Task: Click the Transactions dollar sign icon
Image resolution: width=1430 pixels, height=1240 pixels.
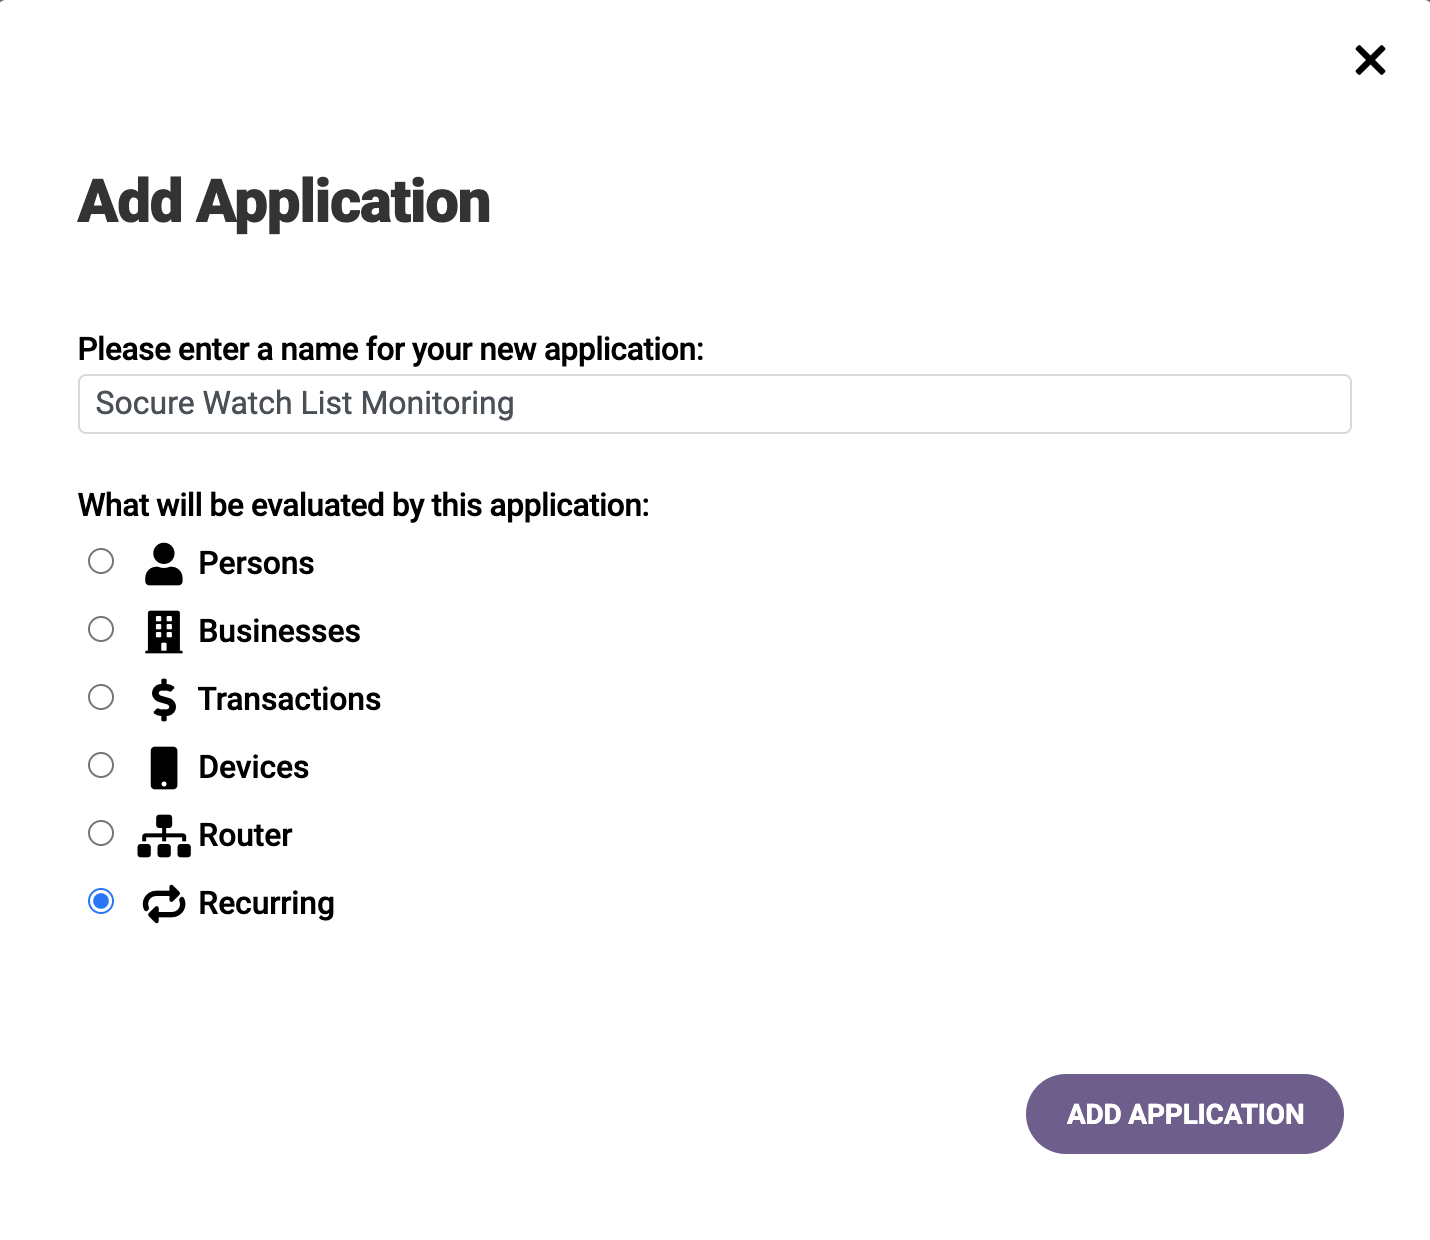Action: [164, 700]
